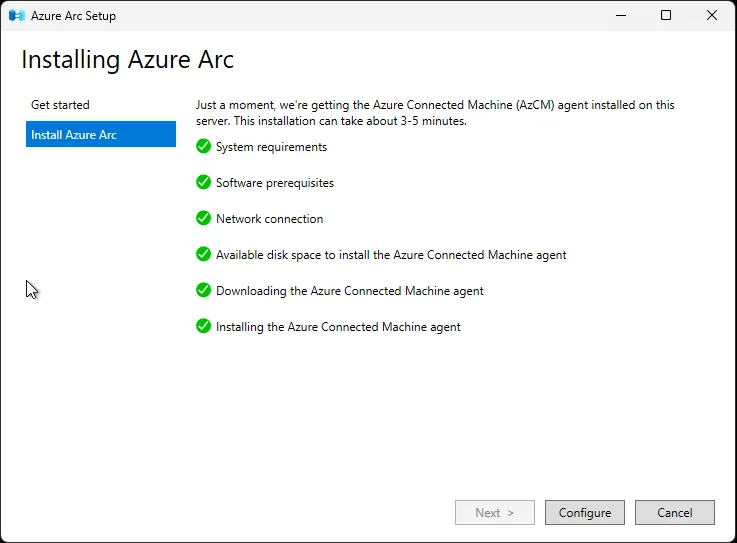Click the System requirements green checkmark icon
The height and width of the screenshot is (543, 737).
click(x=204, y=146)
